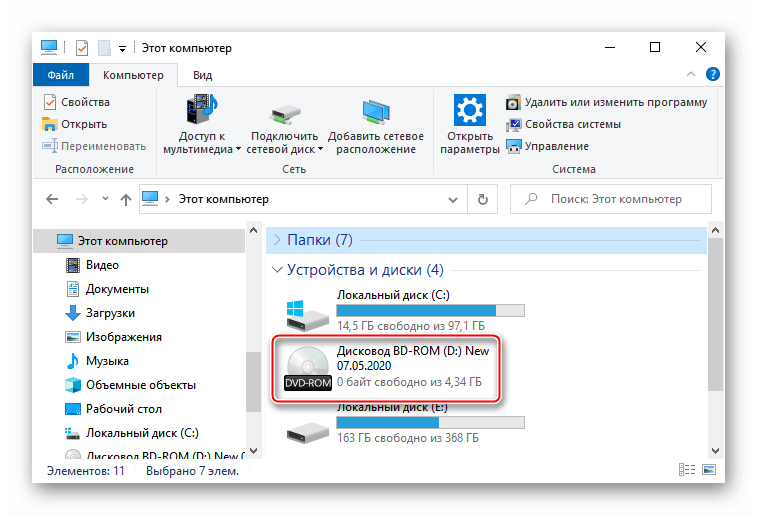Click Управление in the Система group
Viewport: 757px width, 515px height.
[x=547, y=146]
